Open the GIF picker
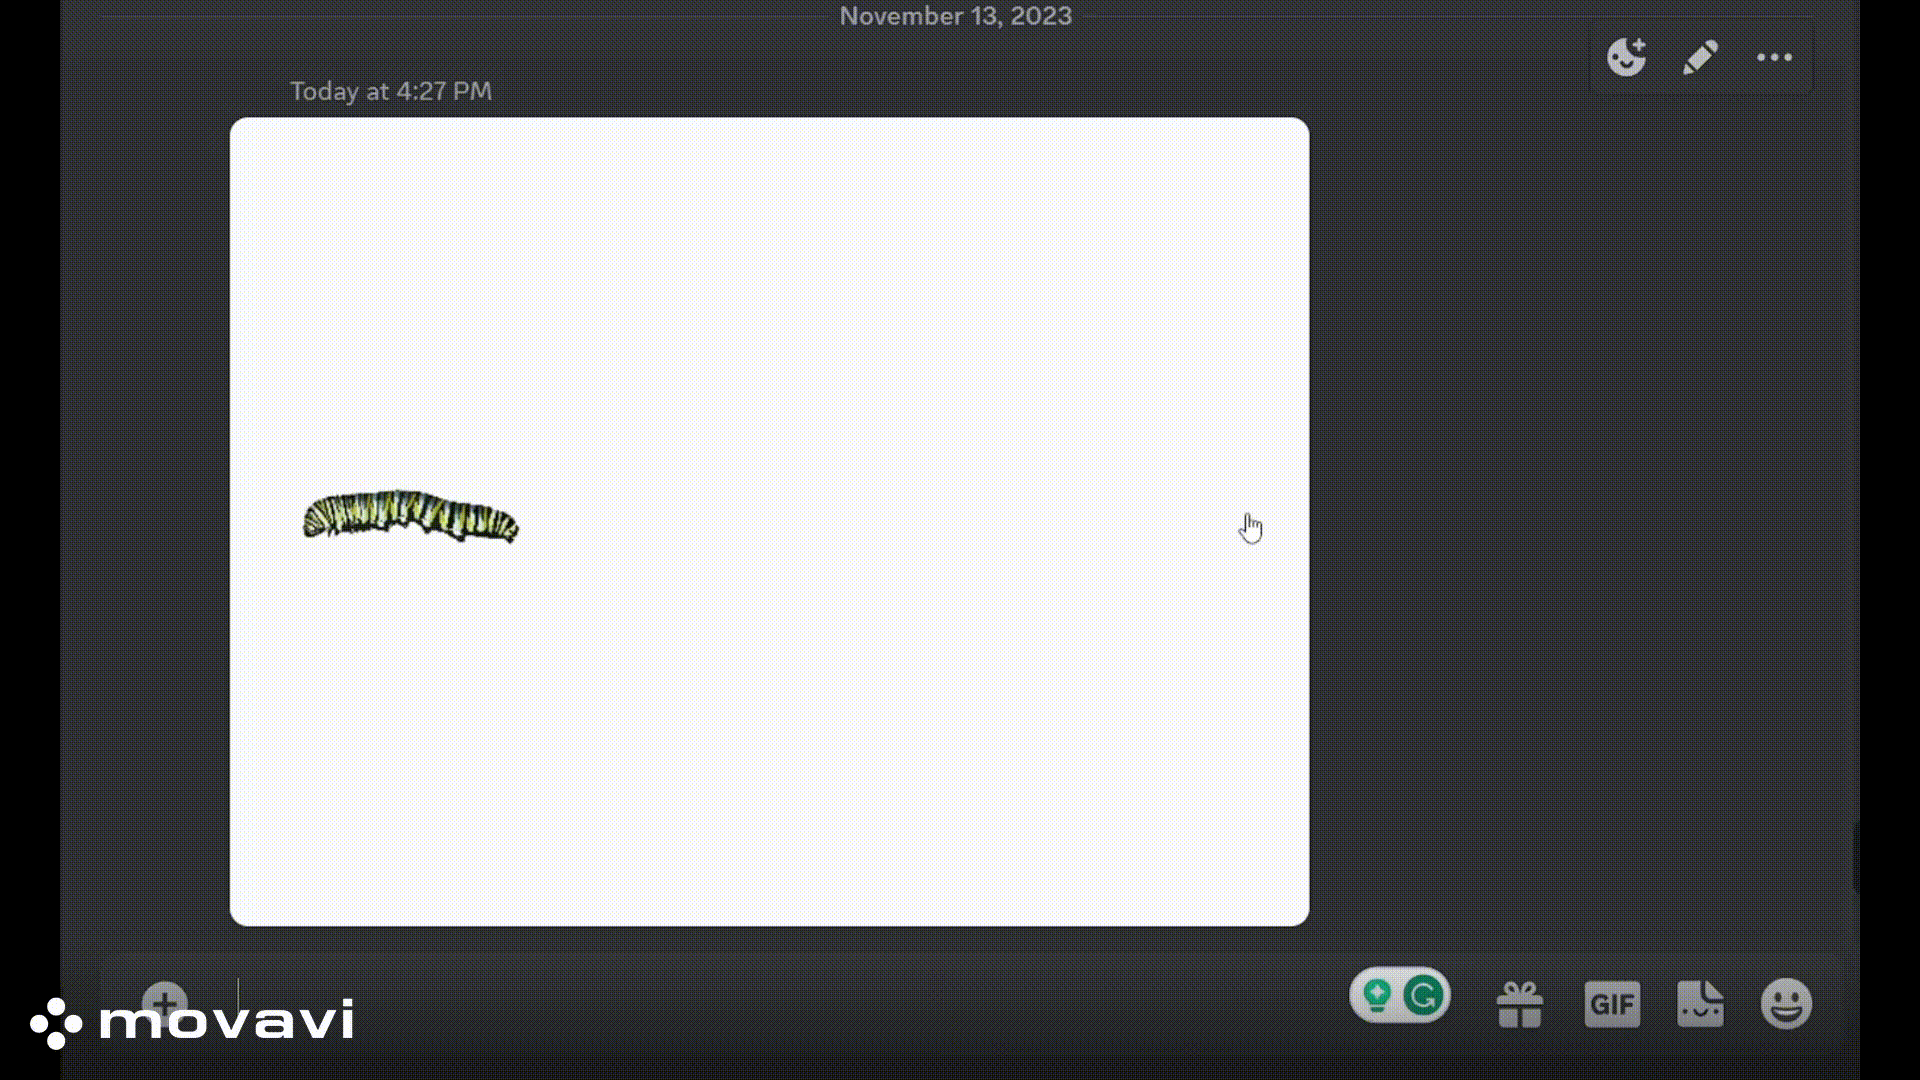 (1613, 1003)
